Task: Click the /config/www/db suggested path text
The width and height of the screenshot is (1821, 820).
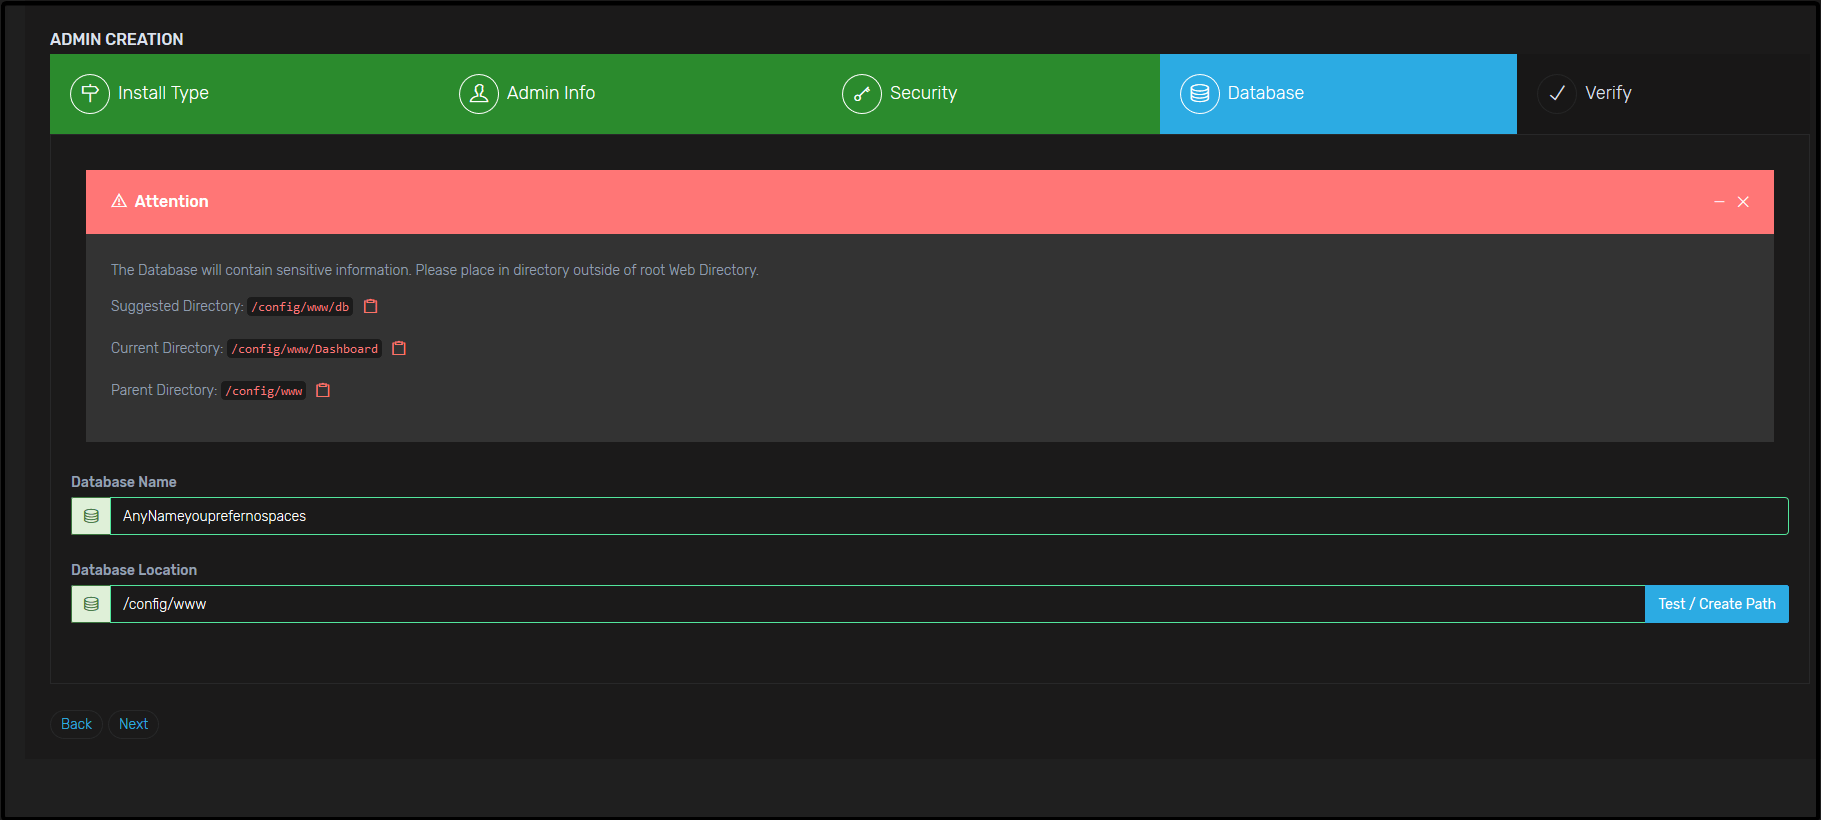Action: coord(300,307)
